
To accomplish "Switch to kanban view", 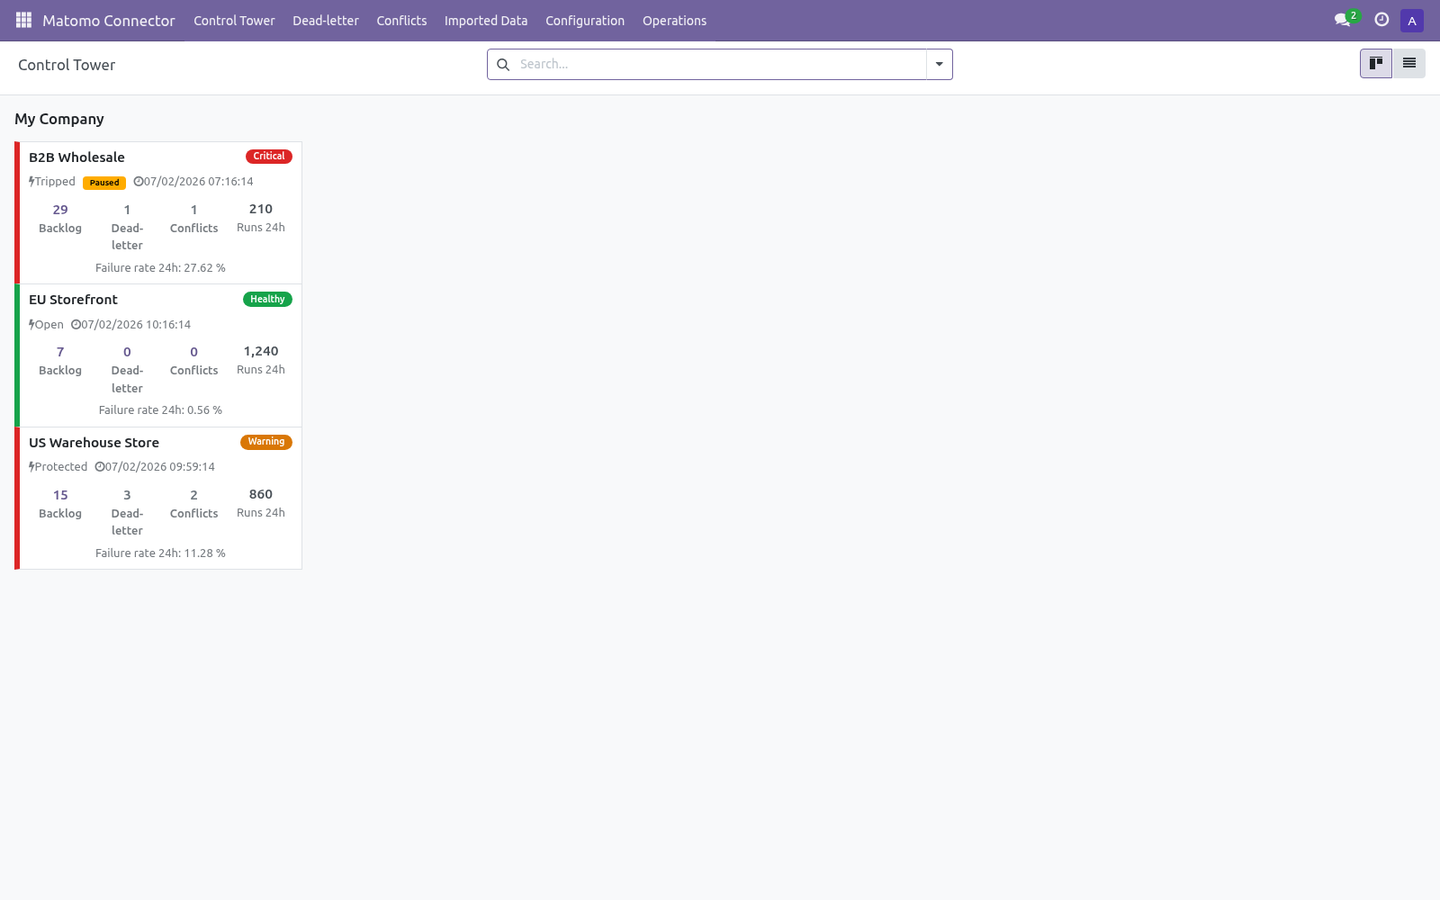I will click(x=1376, y=64).
